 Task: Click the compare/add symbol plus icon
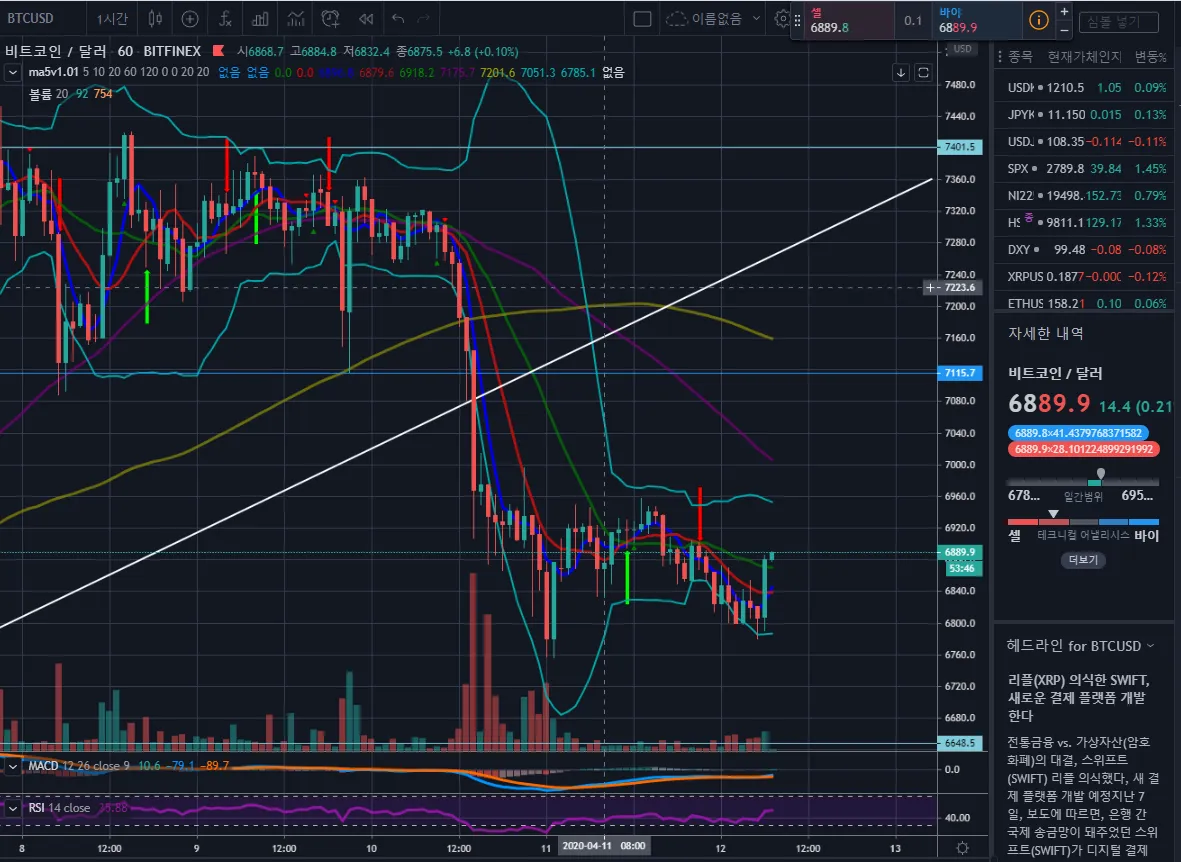[x=191, y=19]
